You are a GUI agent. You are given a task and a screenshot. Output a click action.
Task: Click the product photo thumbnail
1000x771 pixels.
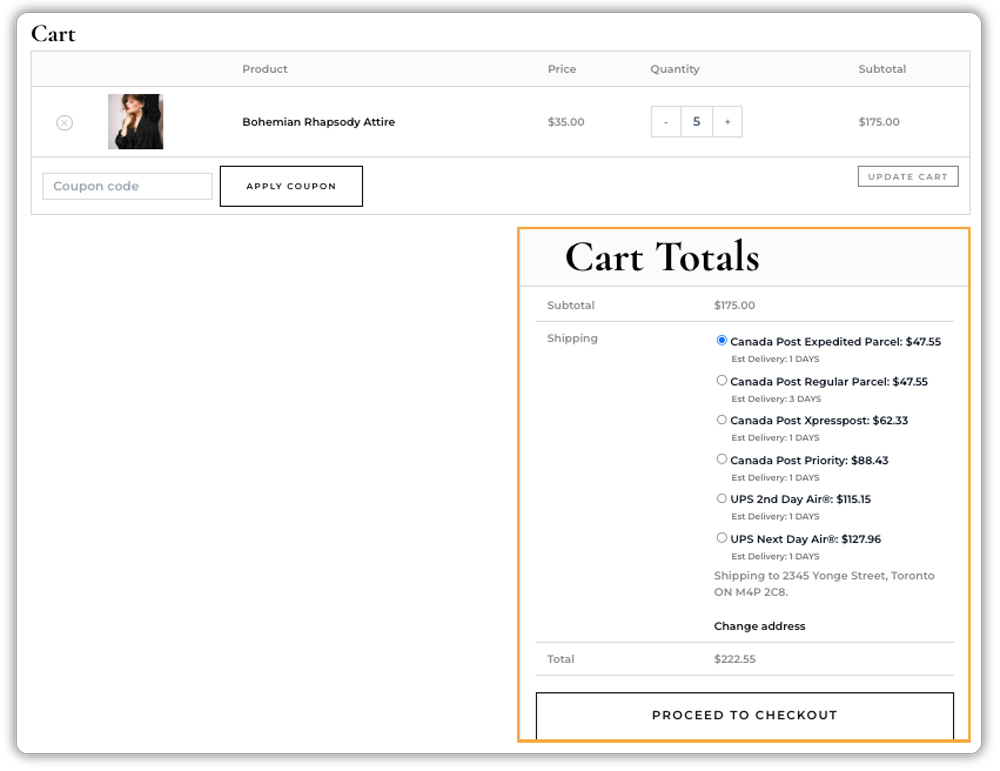pyautogui.click(x=136, y=121)
